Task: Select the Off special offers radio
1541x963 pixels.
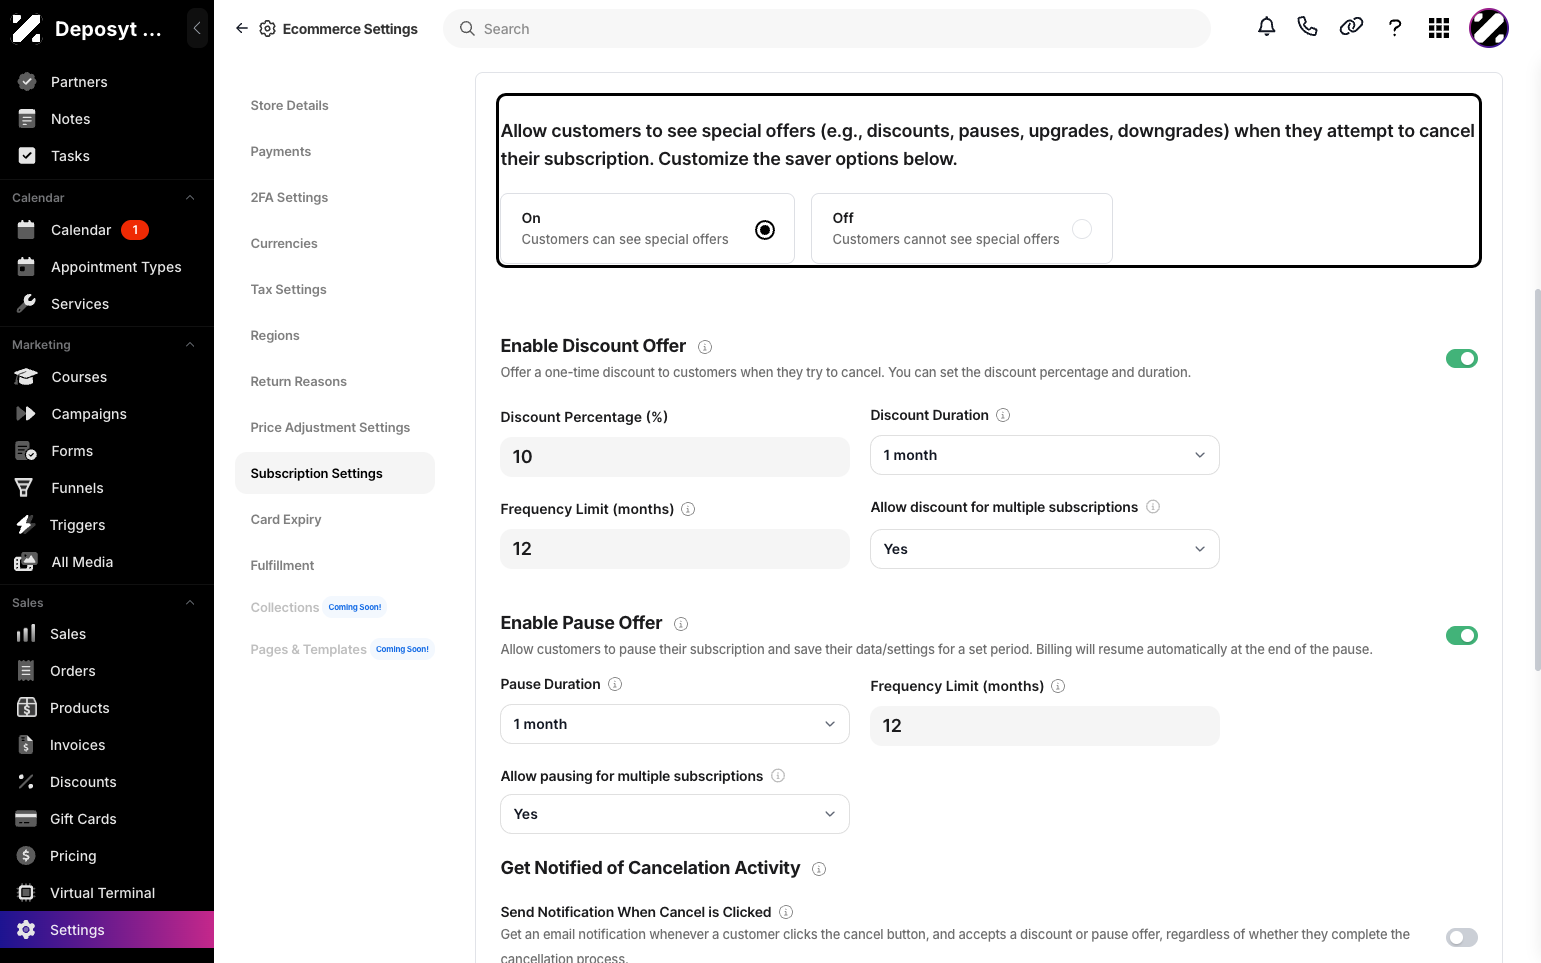Action: click(x=1082, y=229)
